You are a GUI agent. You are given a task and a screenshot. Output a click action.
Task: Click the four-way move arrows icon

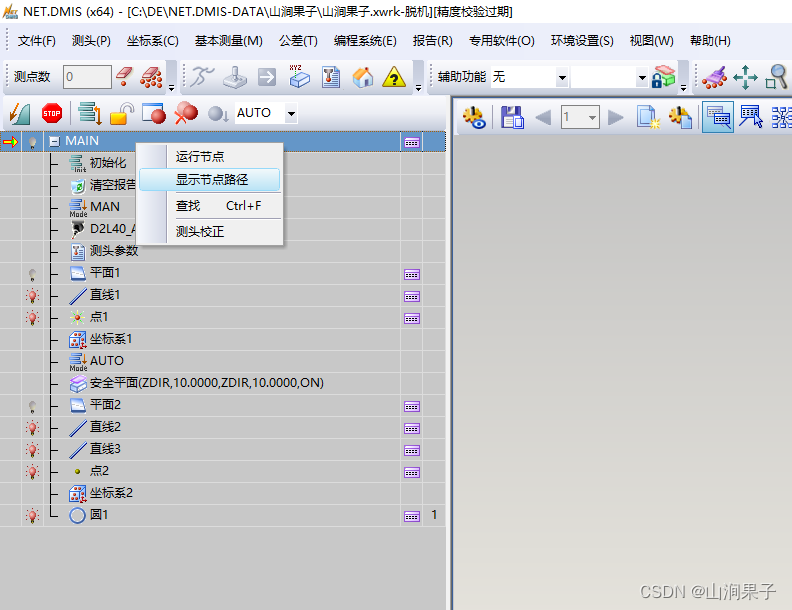pos(746,77)
